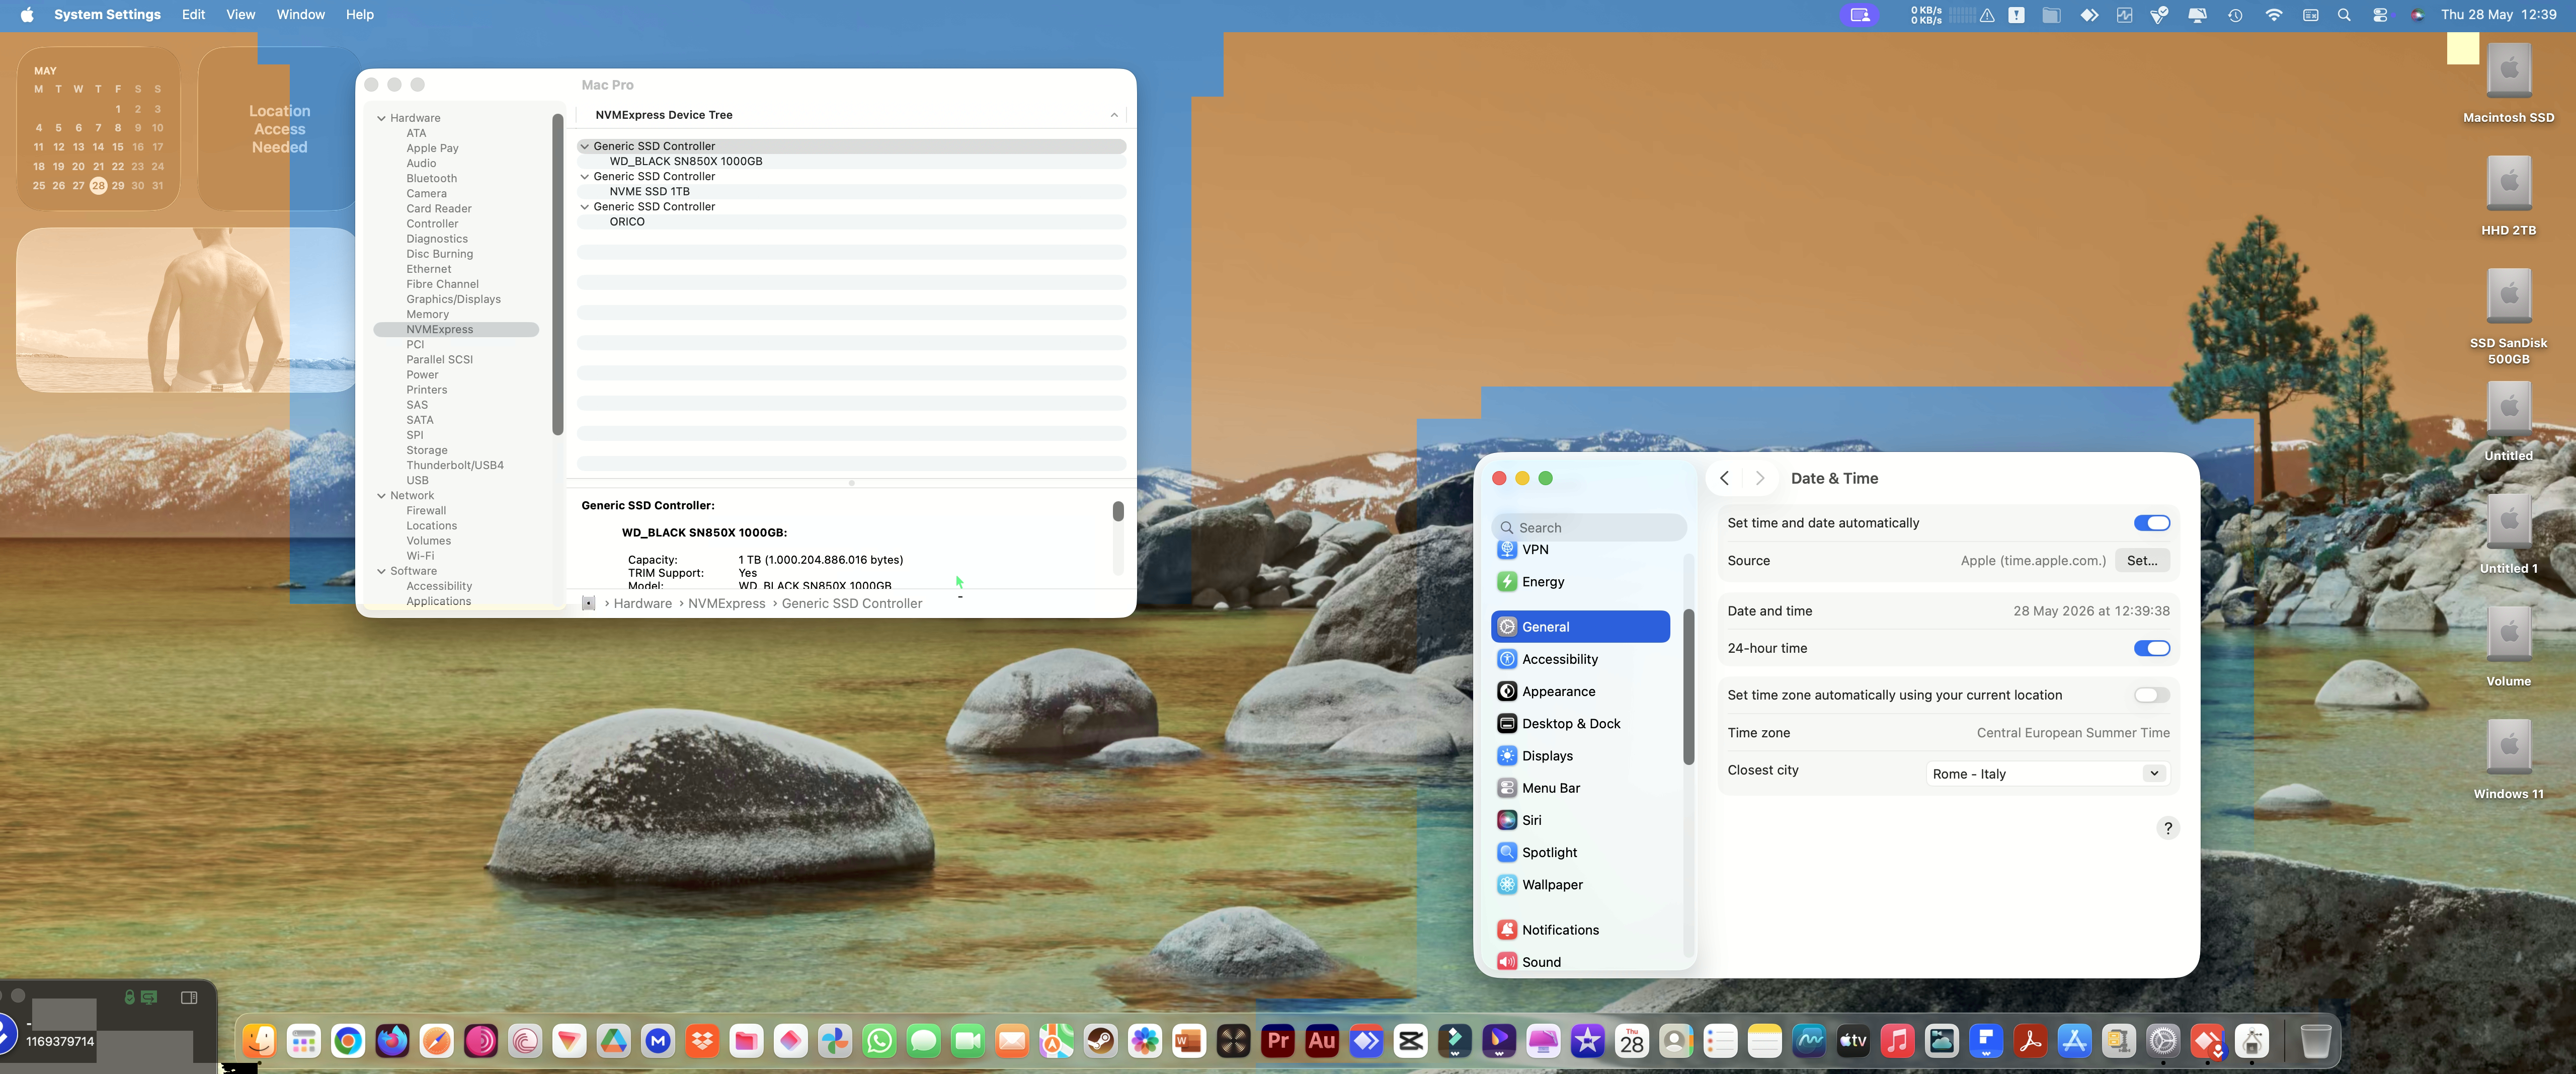The image size is (2576, 1074).
Task: Select Storage in the Mac Pro hardware list
Action: [426, 450]
